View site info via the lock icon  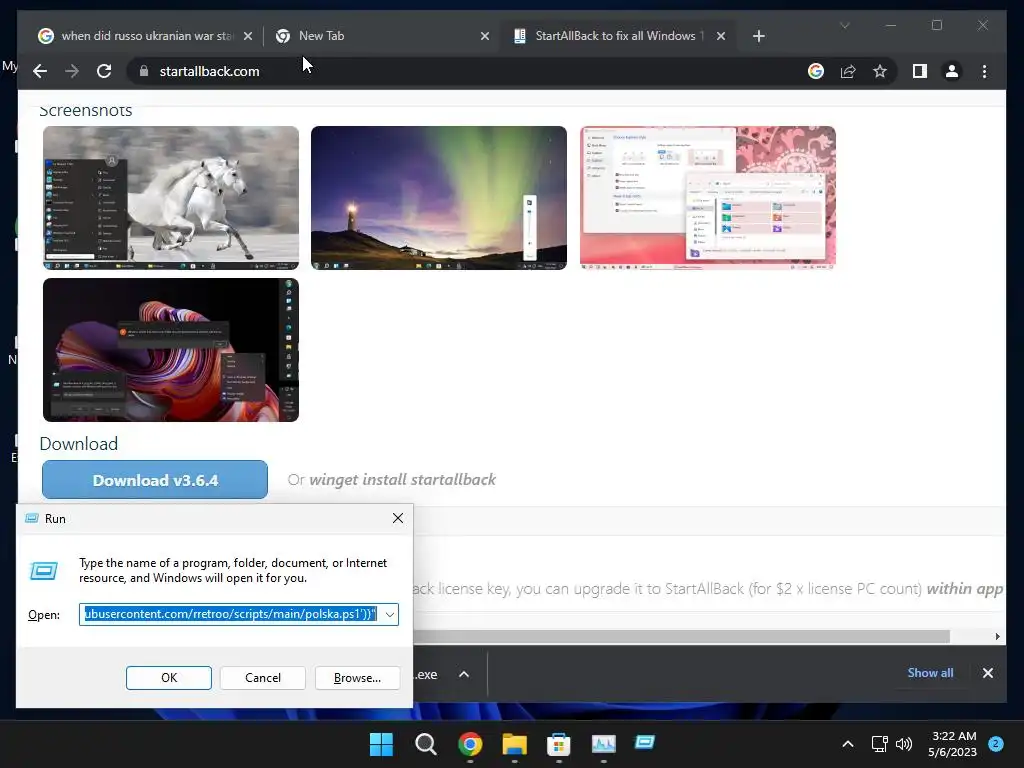point(144,71)
